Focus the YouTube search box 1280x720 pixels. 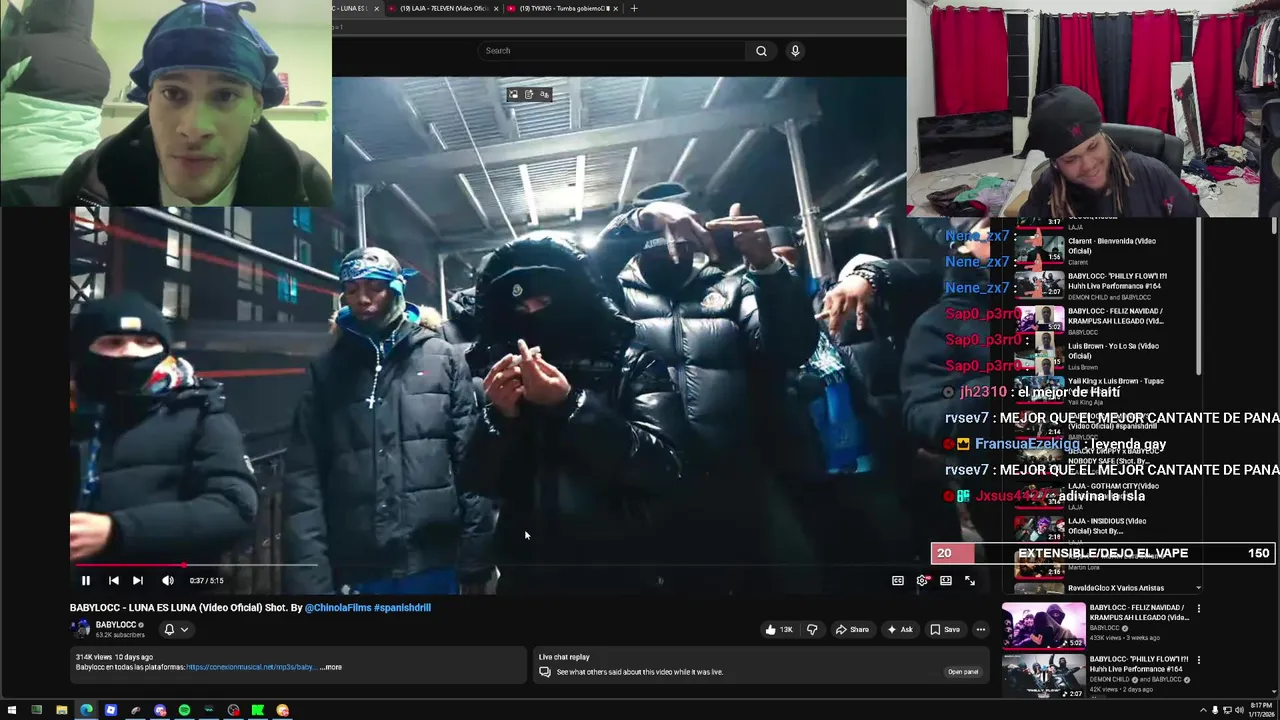click(612, 50)
